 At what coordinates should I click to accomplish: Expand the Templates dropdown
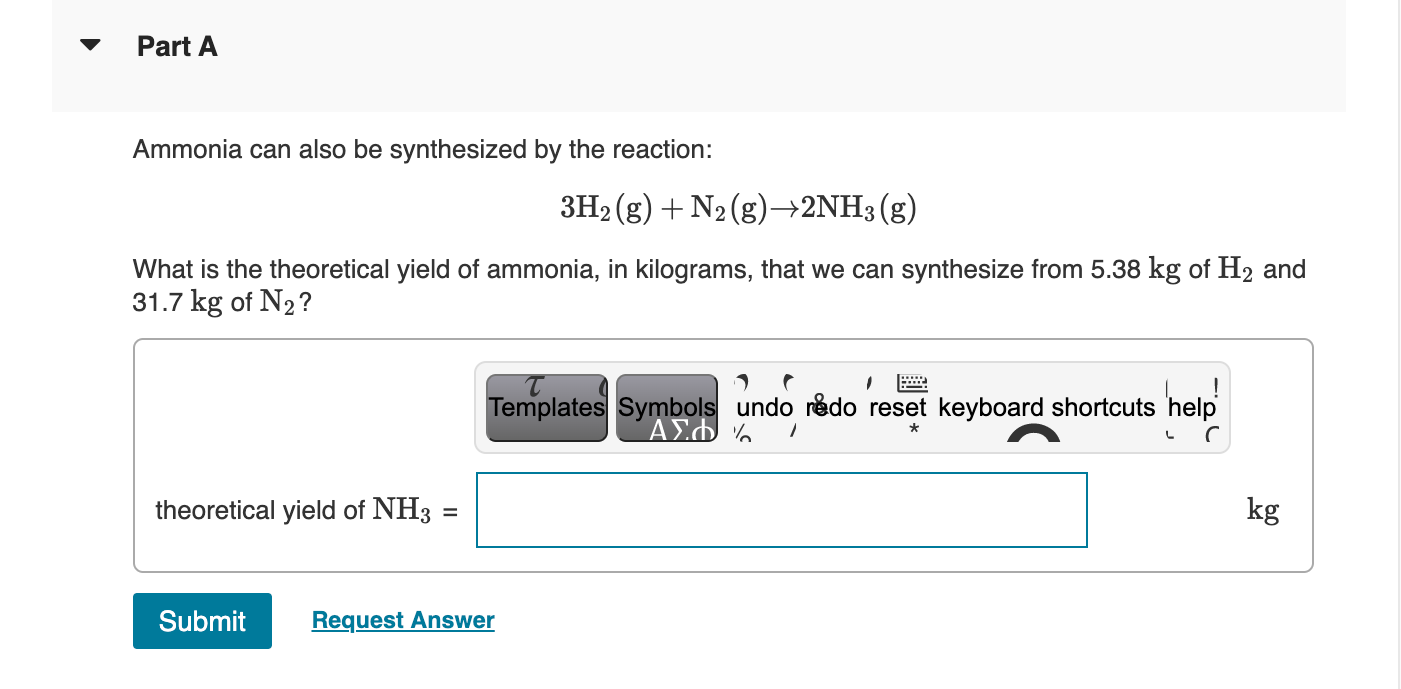point(546,406)
